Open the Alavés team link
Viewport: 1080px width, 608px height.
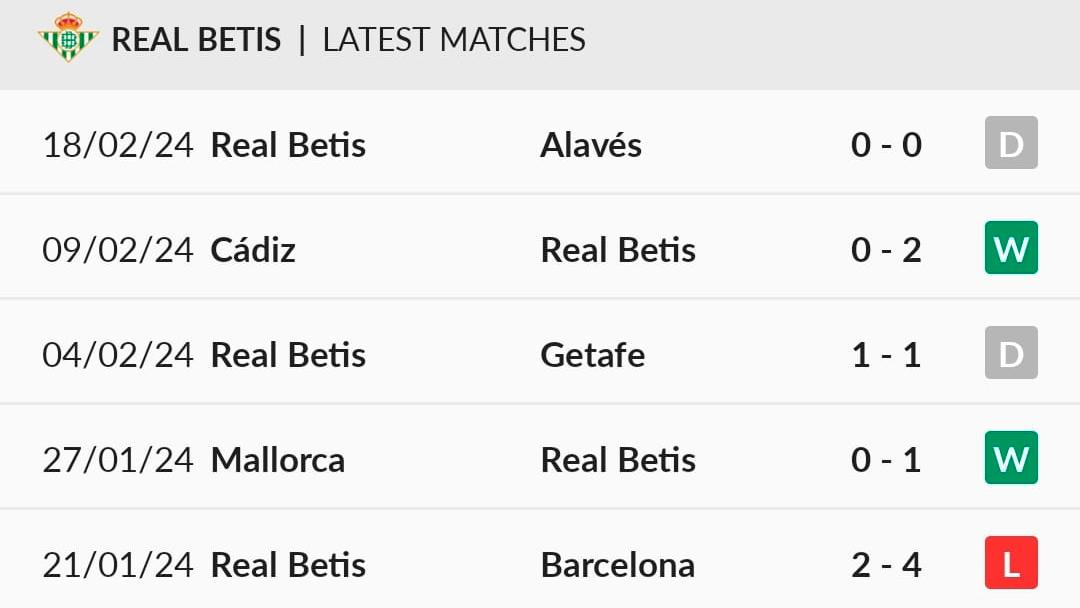coord(591,145)
